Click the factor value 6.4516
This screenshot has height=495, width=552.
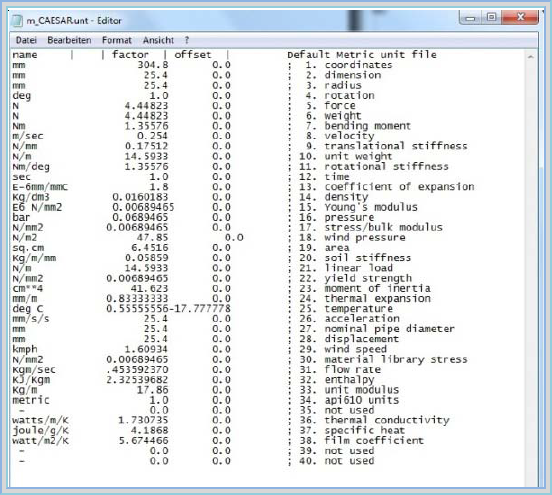click(150, 248)
